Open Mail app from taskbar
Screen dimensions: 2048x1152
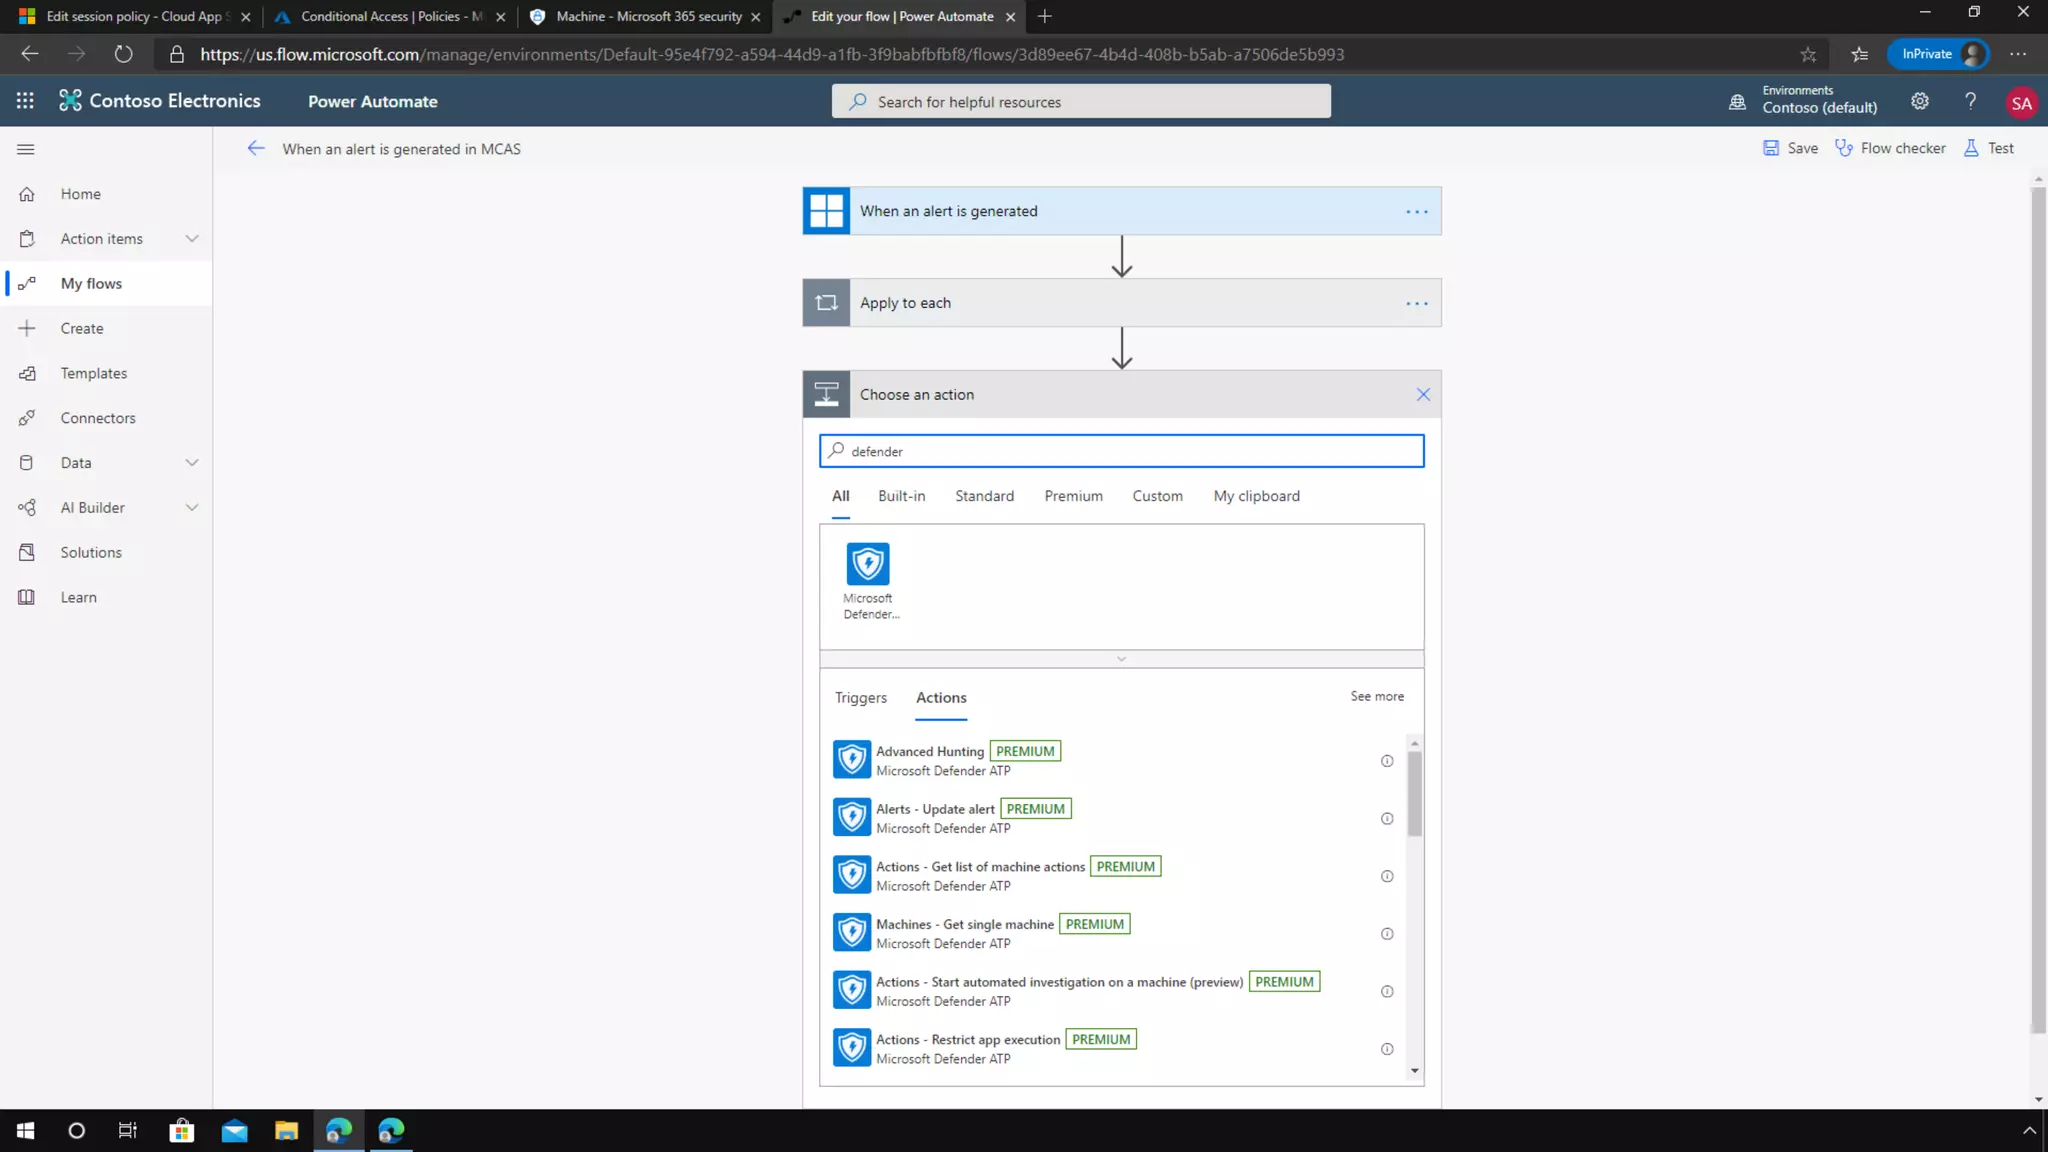[234, 1131]
